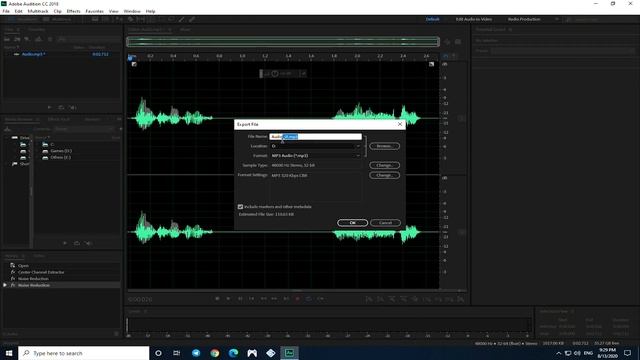Click selected Noise Reduction history entry
Viewport: 640px width, 360px height.
(34, 285)
